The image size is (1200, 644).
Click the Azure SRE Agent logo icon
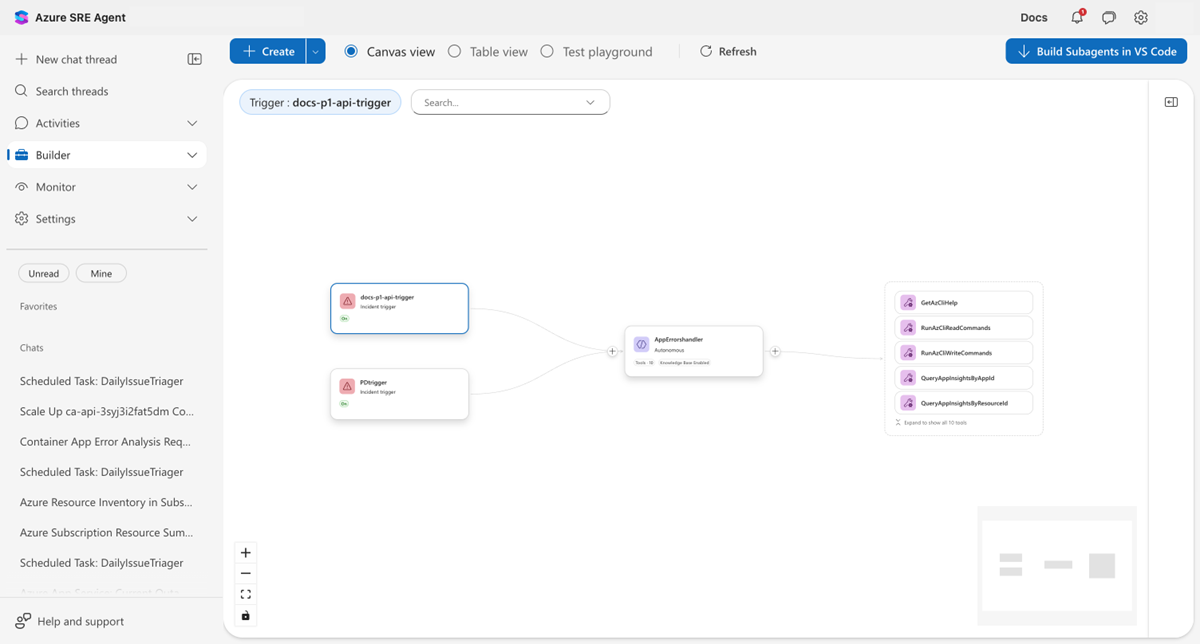point(21,17)
